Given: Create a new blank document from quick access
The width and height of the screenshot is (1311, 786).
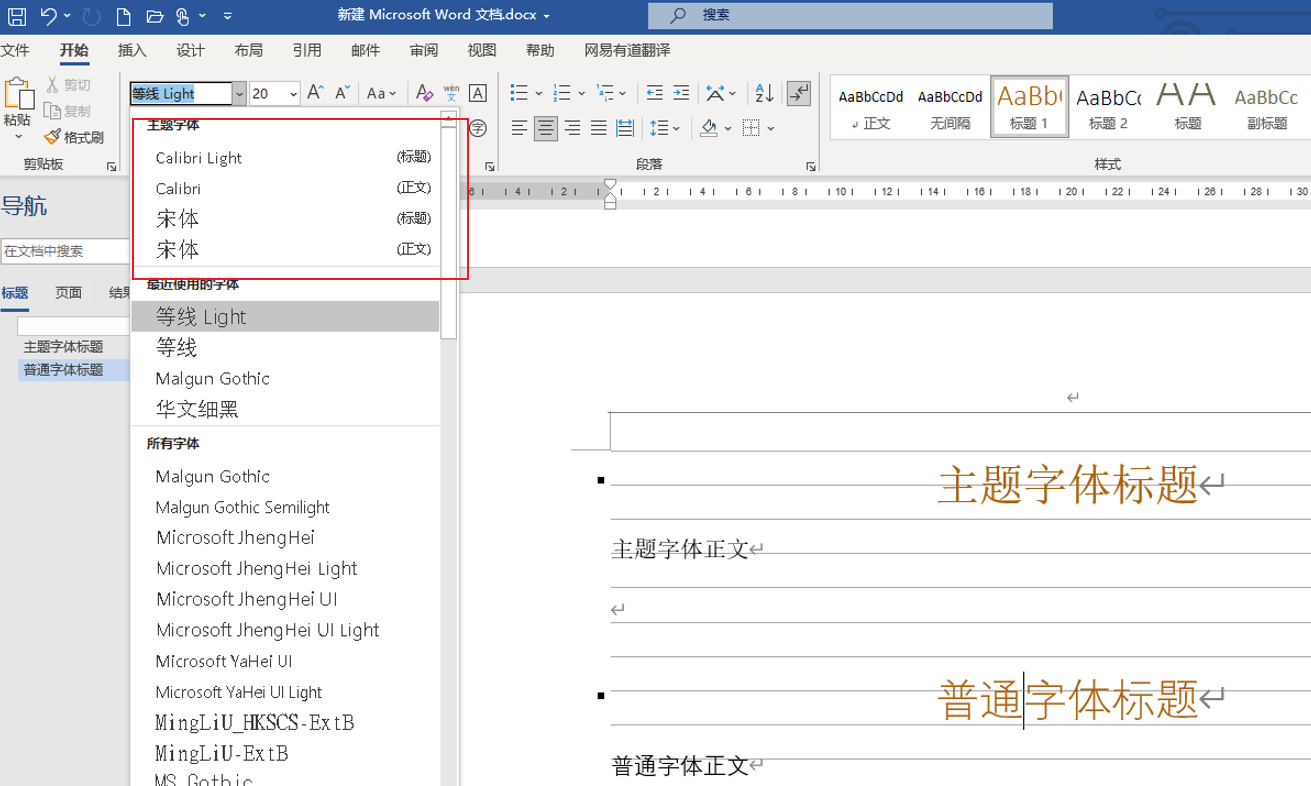Looking at the screenshot, I should 123,16.
